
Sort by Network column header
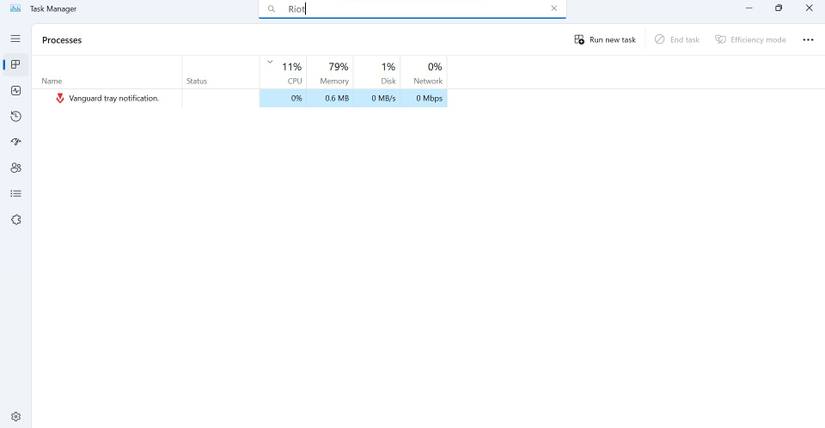point(428,73)
